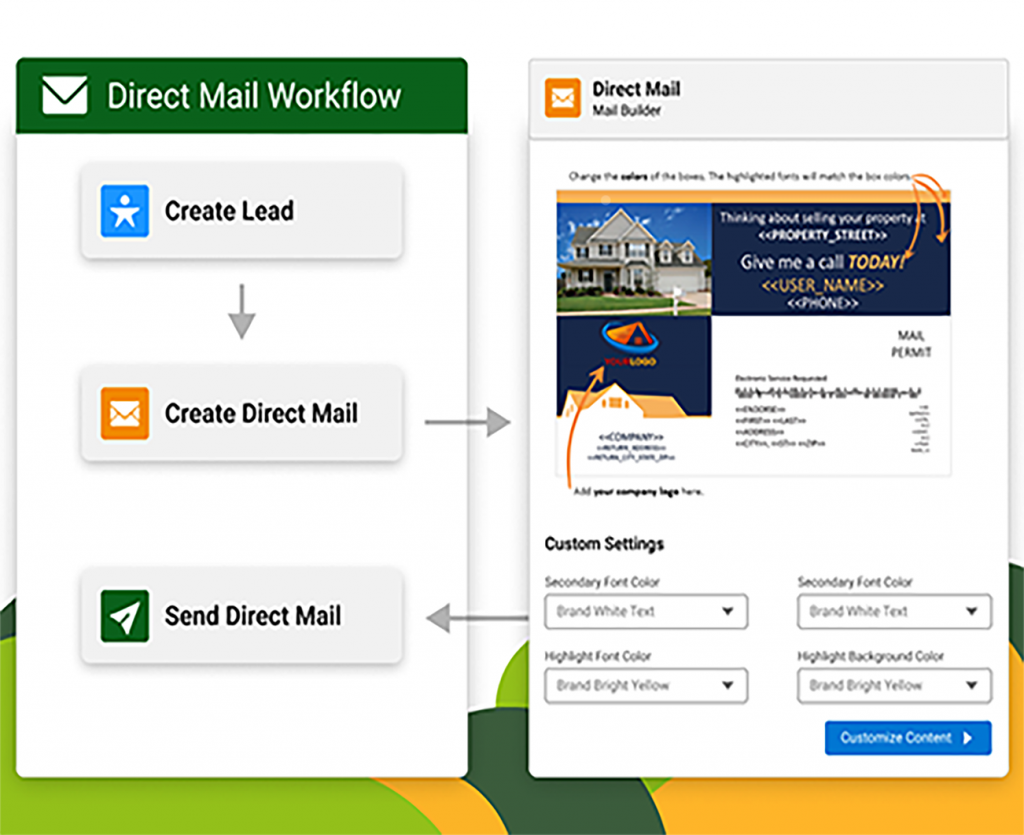Image resolution: width=1024 pixels, height=835 pixels.
Task: Open the second Secondary Font Color dropdown
Action: [893, 612]
